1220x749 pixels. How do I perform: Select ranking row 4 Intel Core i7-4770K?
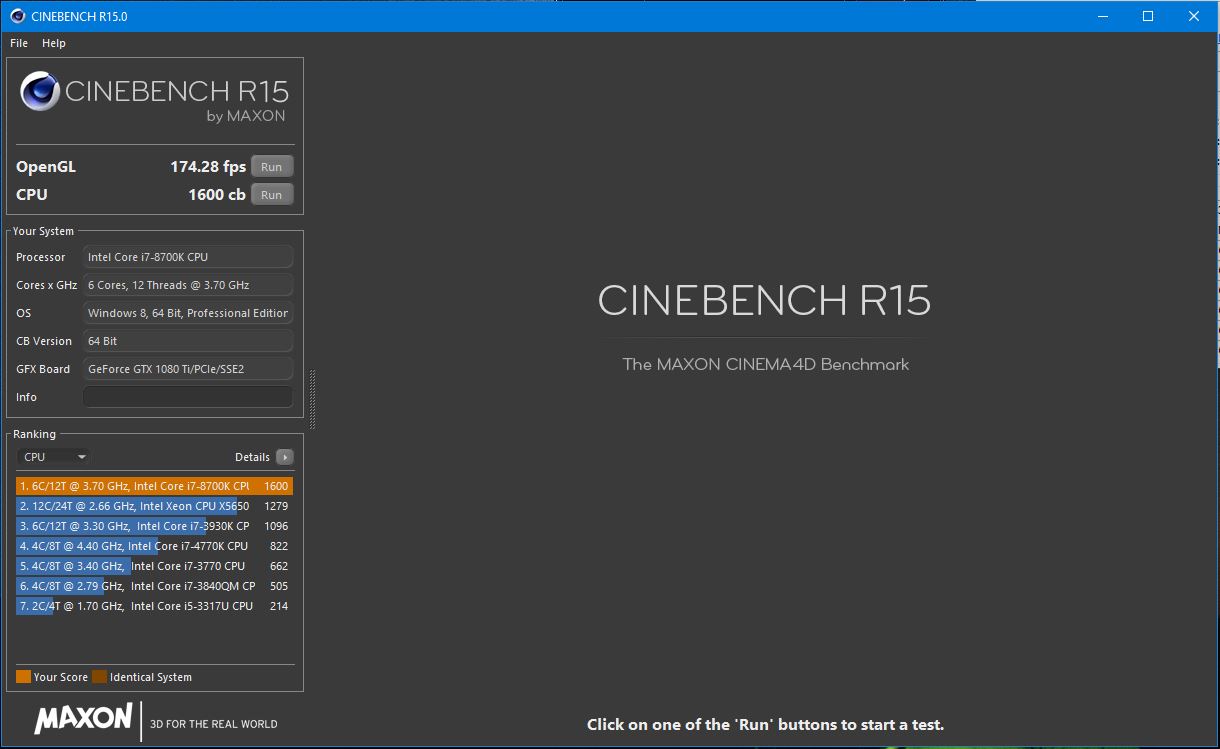coord(154,546)
